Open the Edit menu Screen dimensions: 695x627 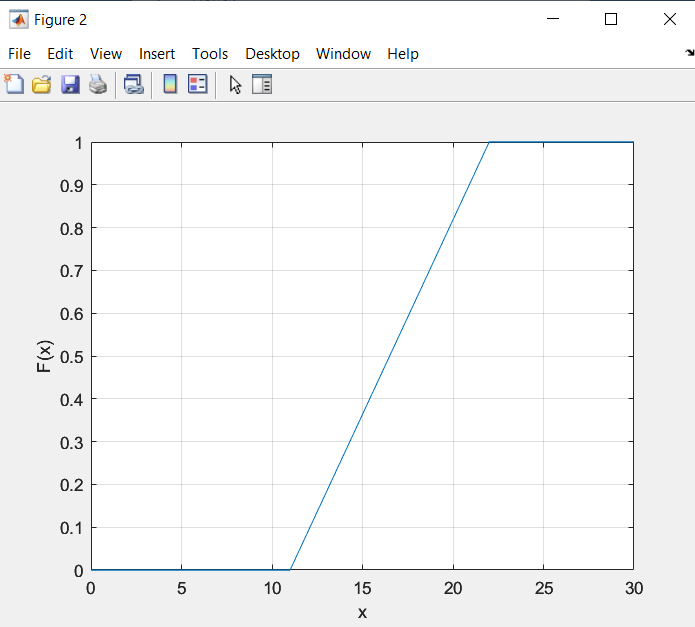(x=60, y=54)
